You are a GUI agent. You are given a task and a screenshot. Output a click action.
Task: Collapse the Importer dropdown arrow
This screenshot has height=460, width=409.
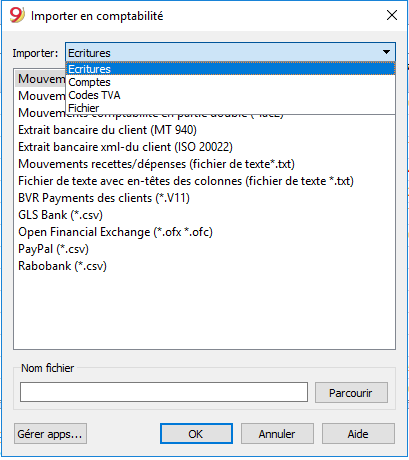tap(386, 52)
